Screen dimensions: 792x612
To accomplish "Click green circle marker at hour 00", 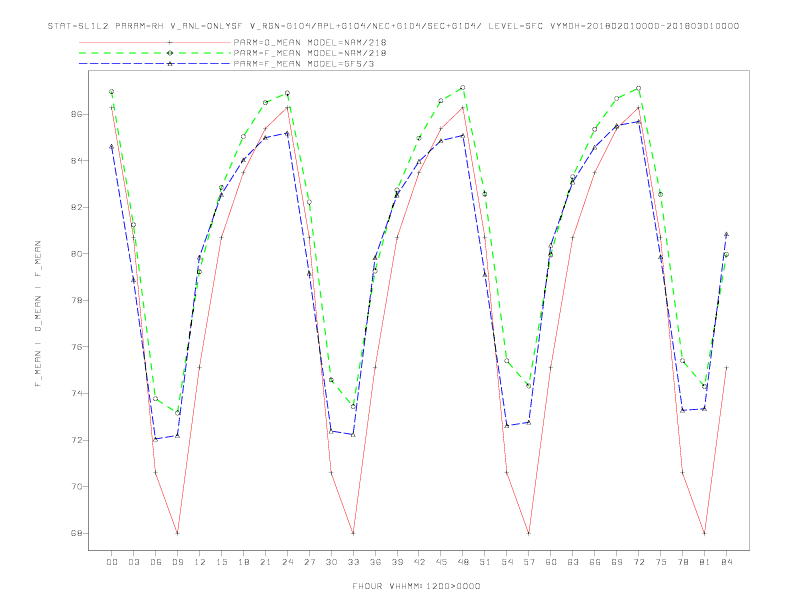I will coord(112,92).
